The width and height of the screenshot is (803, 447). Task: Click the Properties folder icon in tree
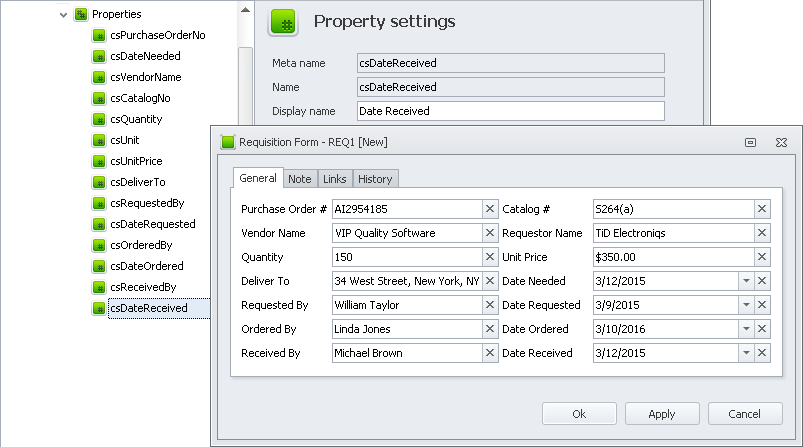pyautogui.click(x=81, y=14)
